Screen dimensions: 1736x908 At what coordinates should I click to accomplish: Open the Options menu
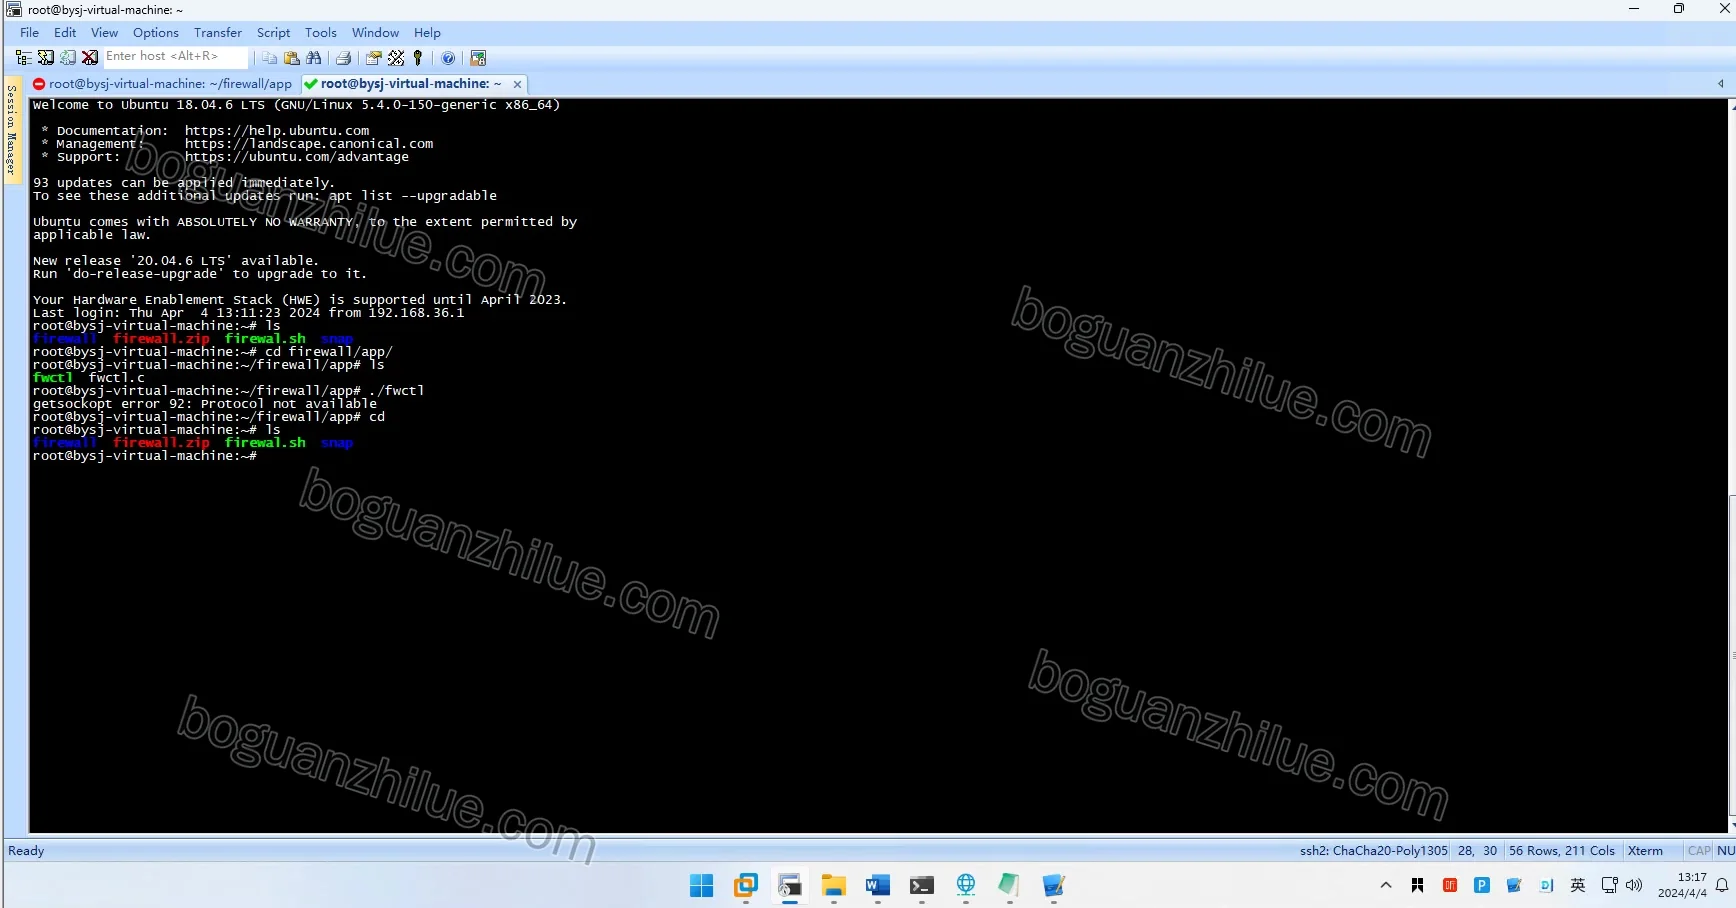tap(156, 33)
